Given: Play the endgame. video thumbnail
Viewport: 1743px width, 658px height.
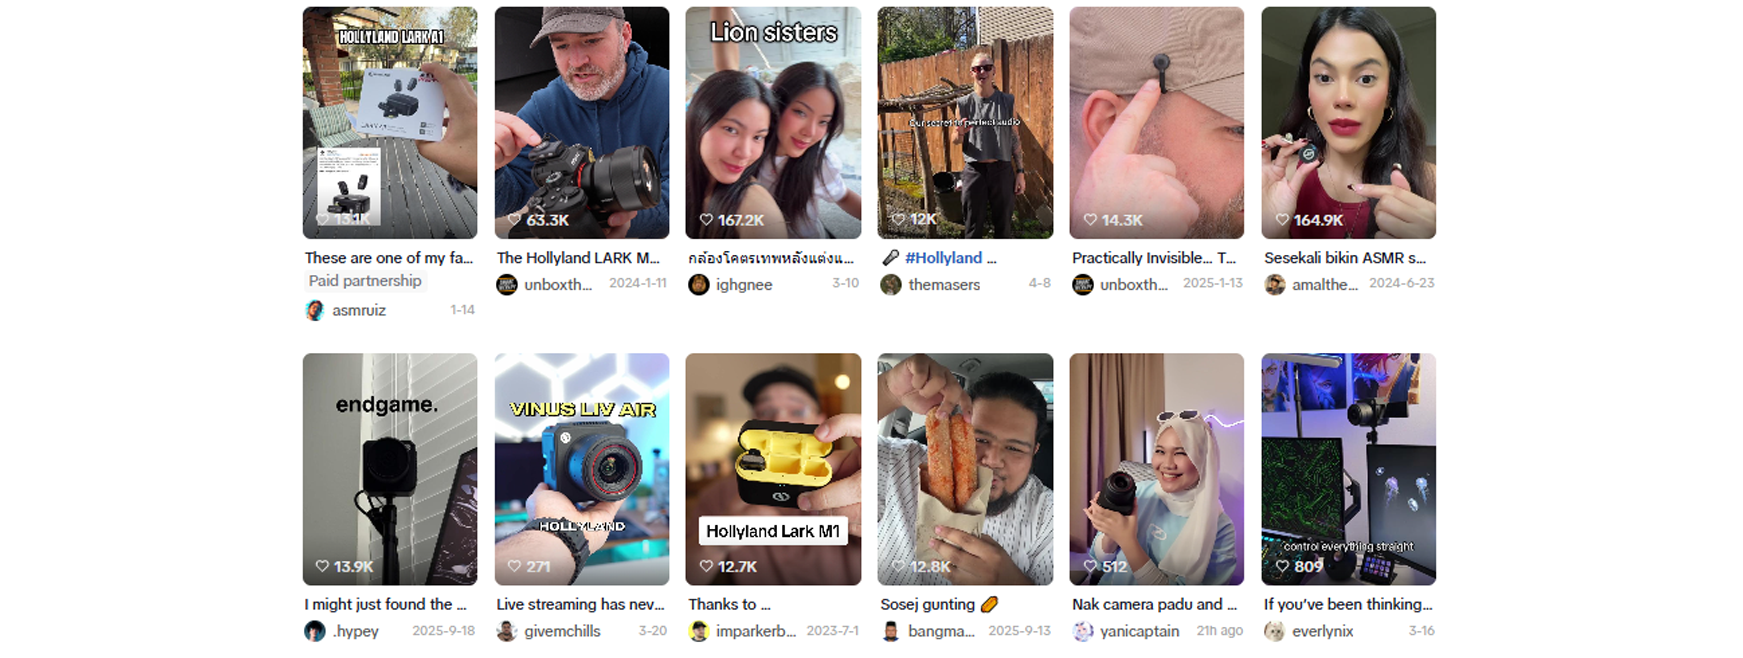Looking at the screenshot, I should (390, 469).
